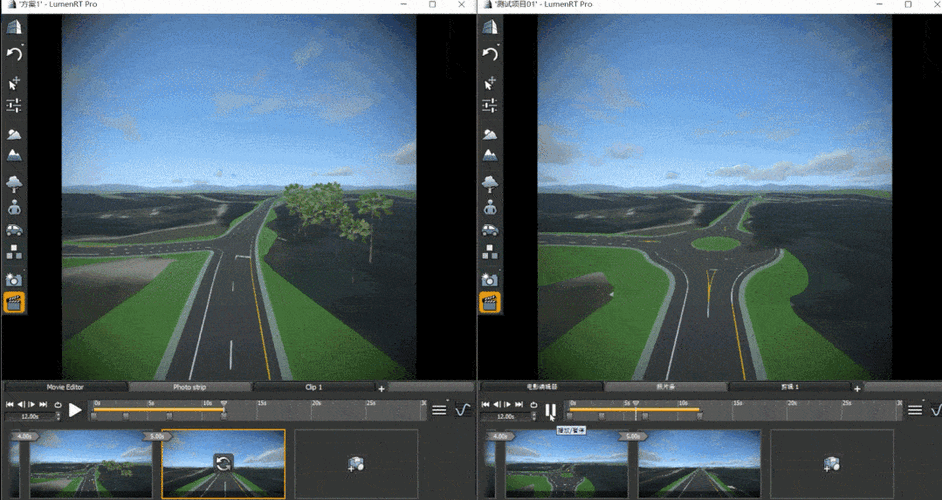942x500 pixels.
Task: Click the 12.00s duration field in the right window
Action: tap(506, 416)
